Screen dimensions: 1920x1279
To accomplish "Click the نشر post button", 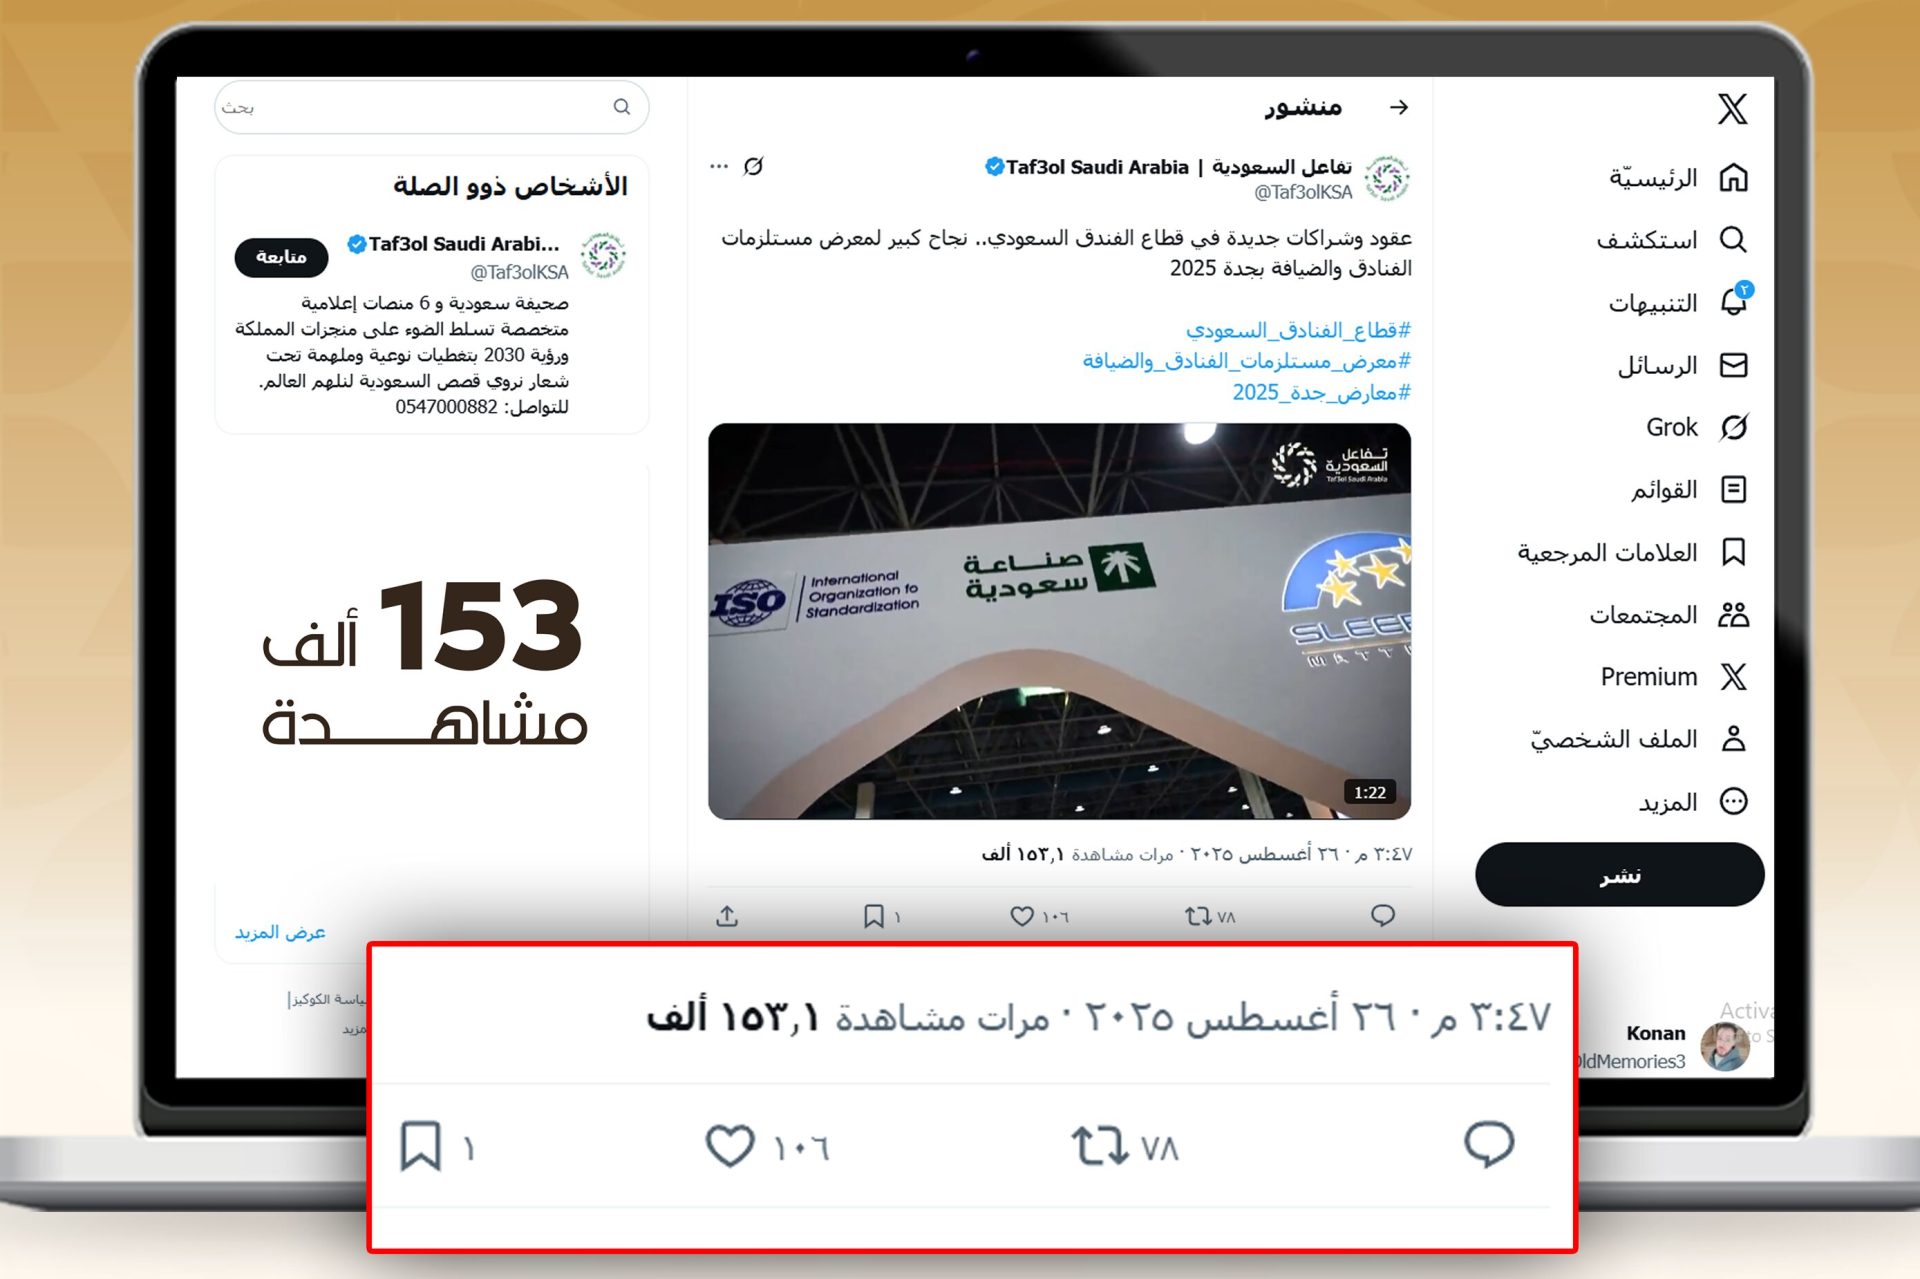I will pos(1619,875).
